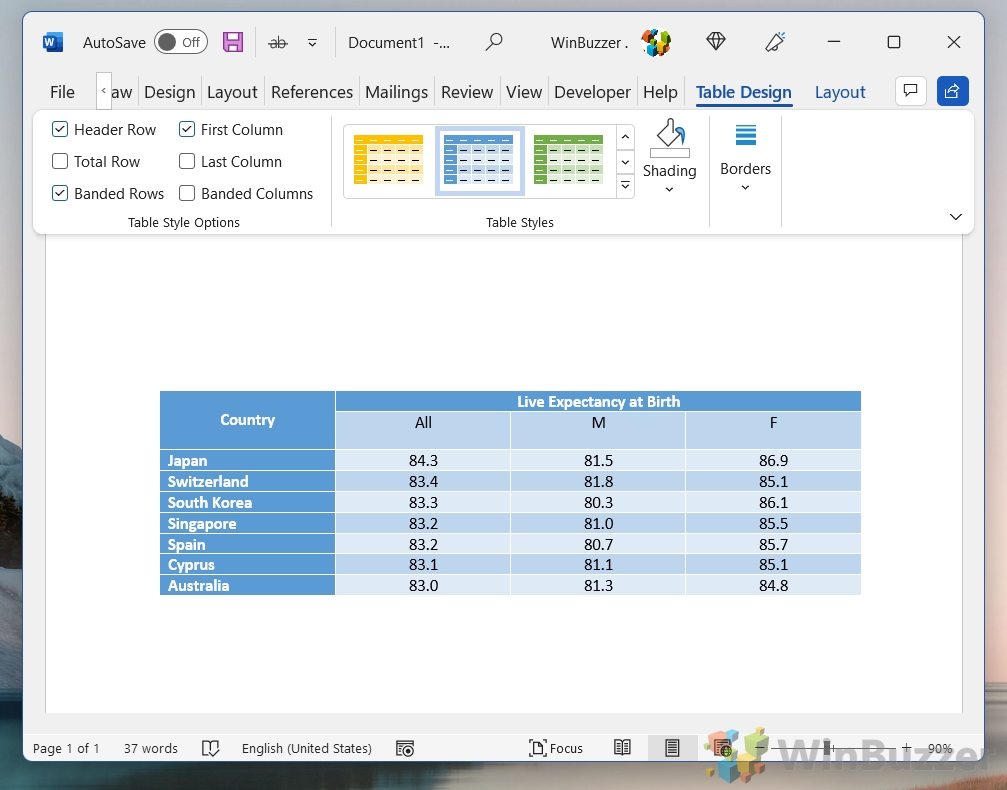Image resolution: width=1007 pixels, height=790 pixels.
Task: Uncheck the Header Row checkbox
Action: (60, 129)
